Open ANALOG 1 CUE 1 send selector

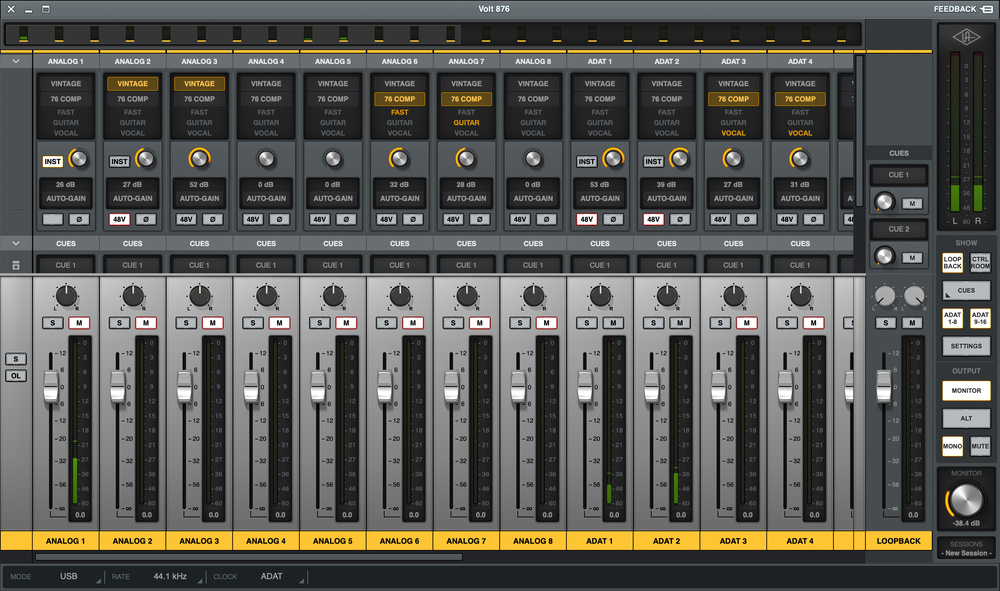tap(66, 265)
